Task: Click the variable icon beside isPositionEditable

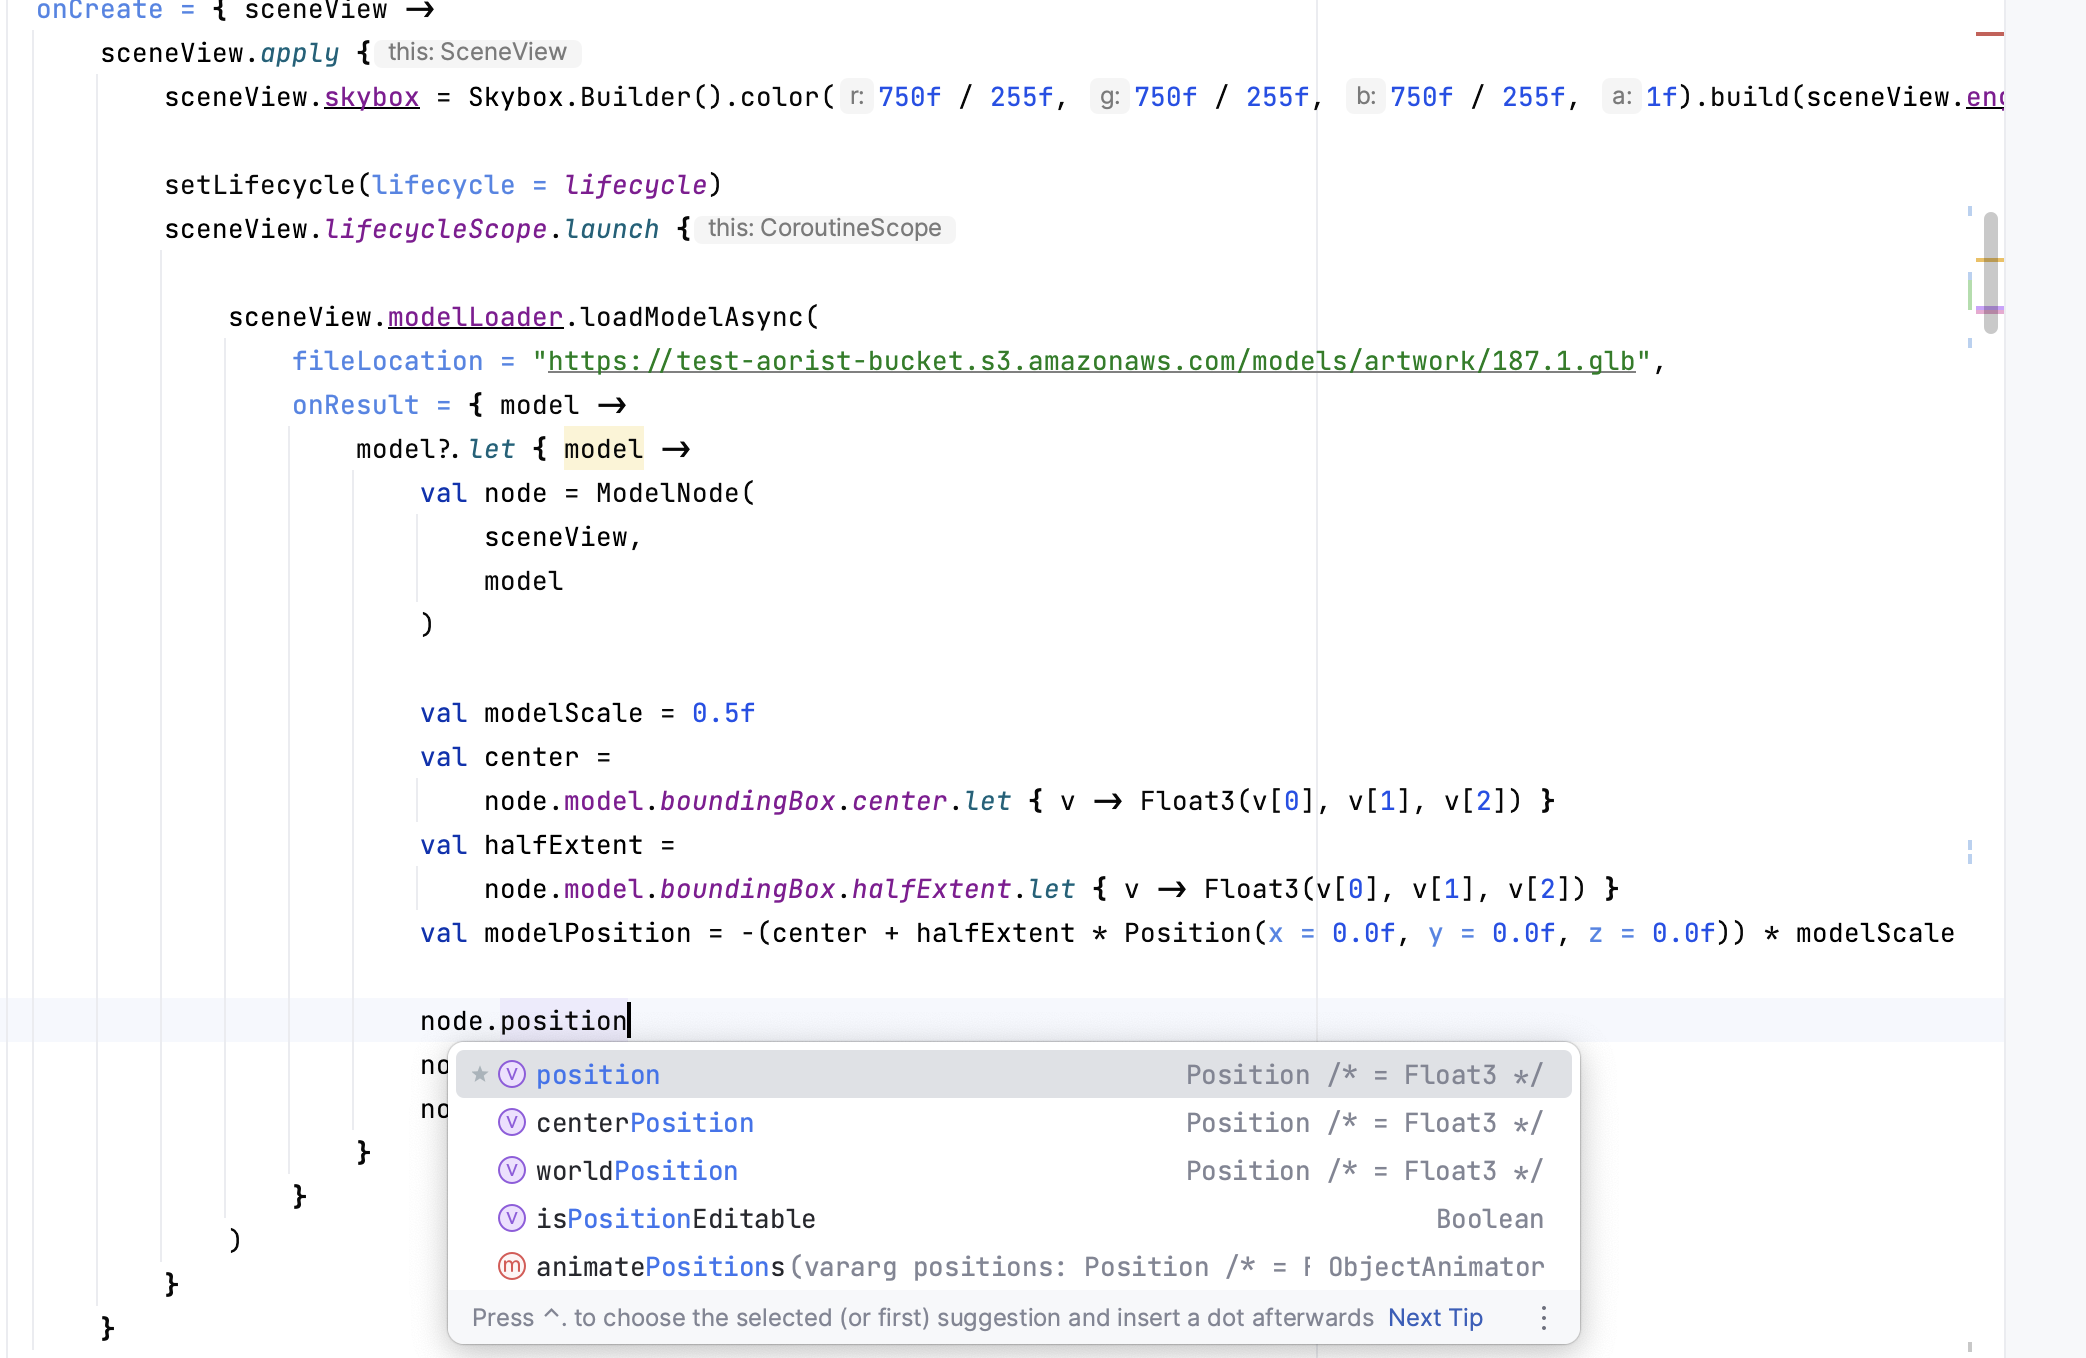Action: click(x=511, y=1218)
